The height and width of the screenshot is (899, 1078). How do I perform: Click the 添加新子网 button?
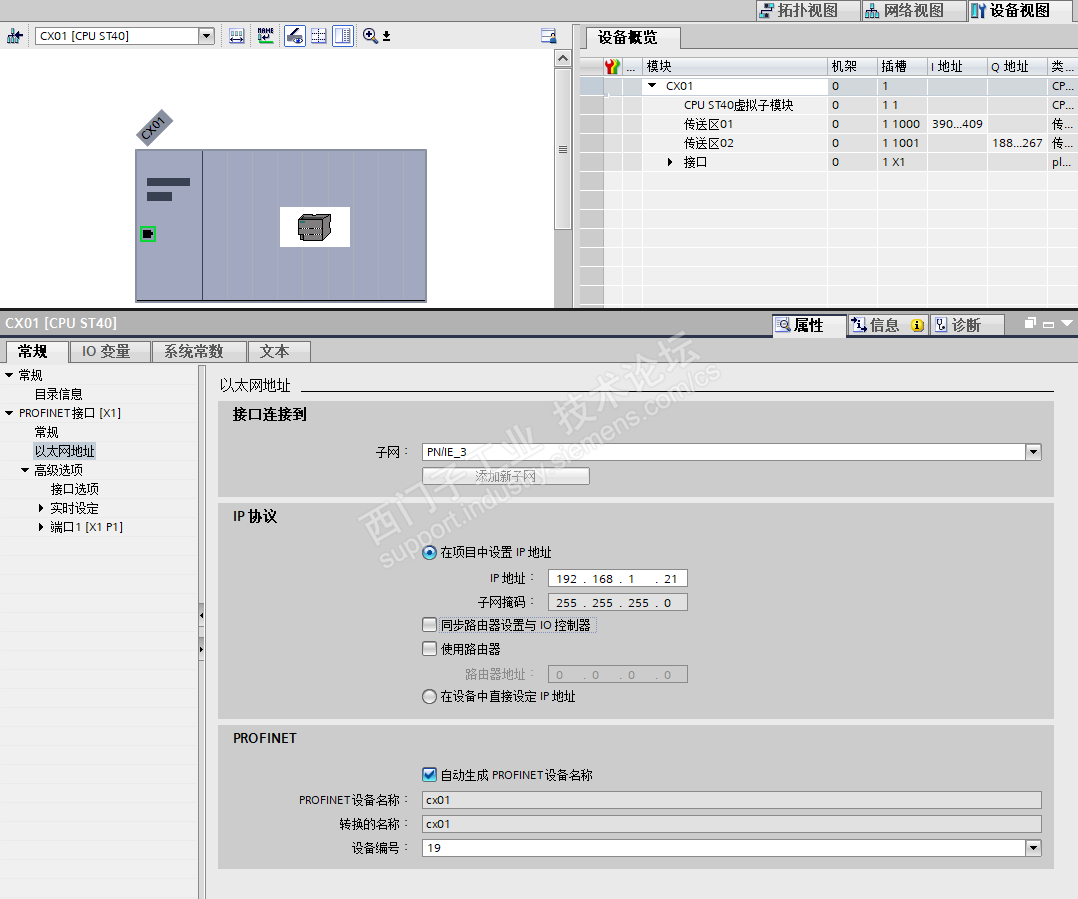(505, 476)
